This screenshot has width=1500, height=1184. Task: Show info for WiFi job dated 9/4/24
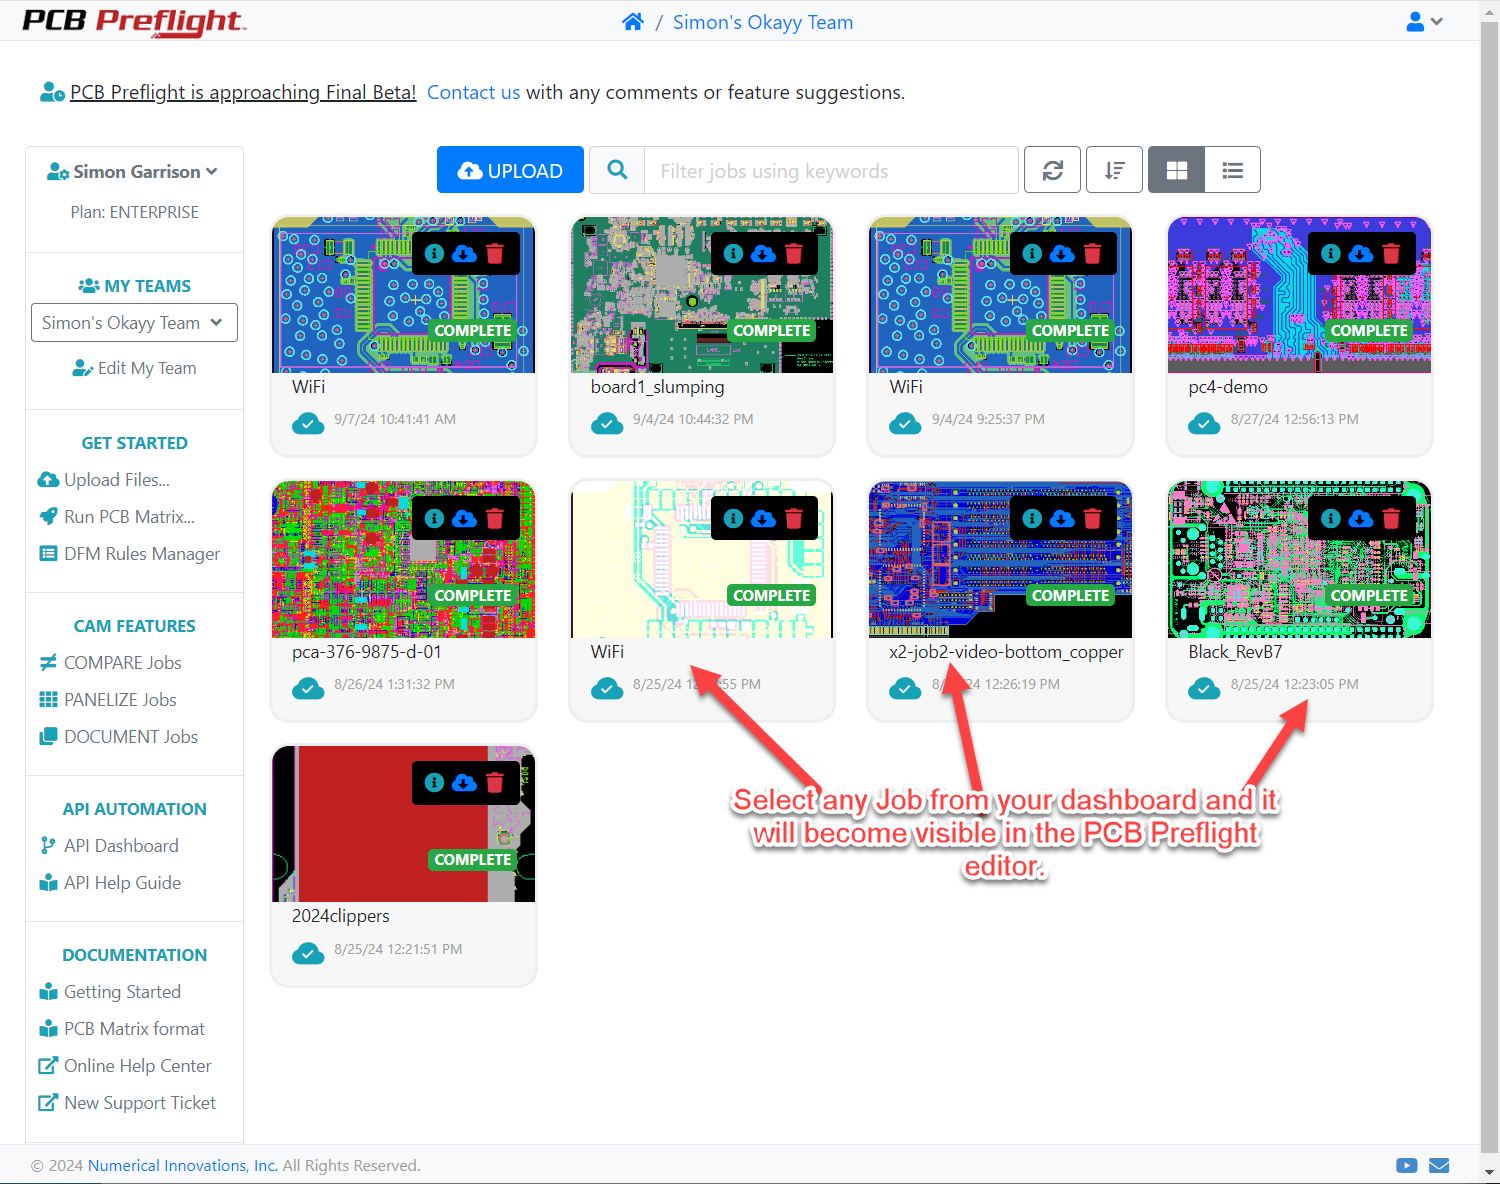coord(1032,253)
